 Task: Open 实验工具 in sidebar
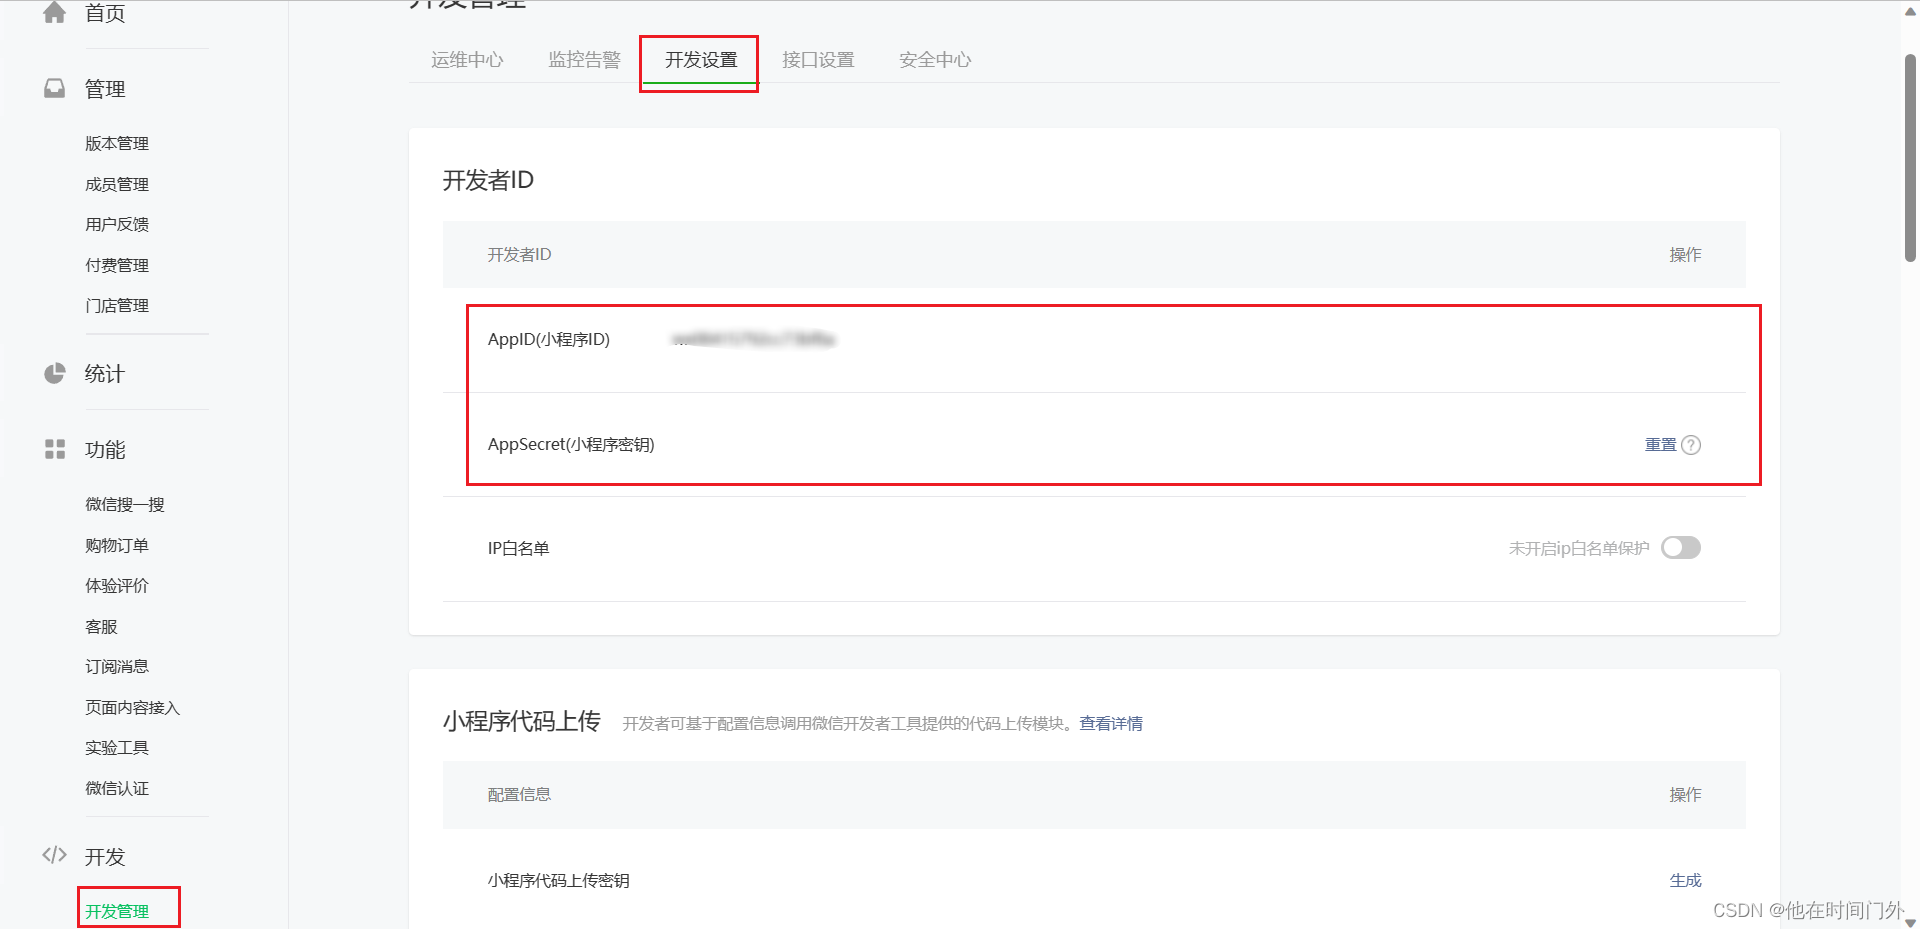click(x=117, y=748)
